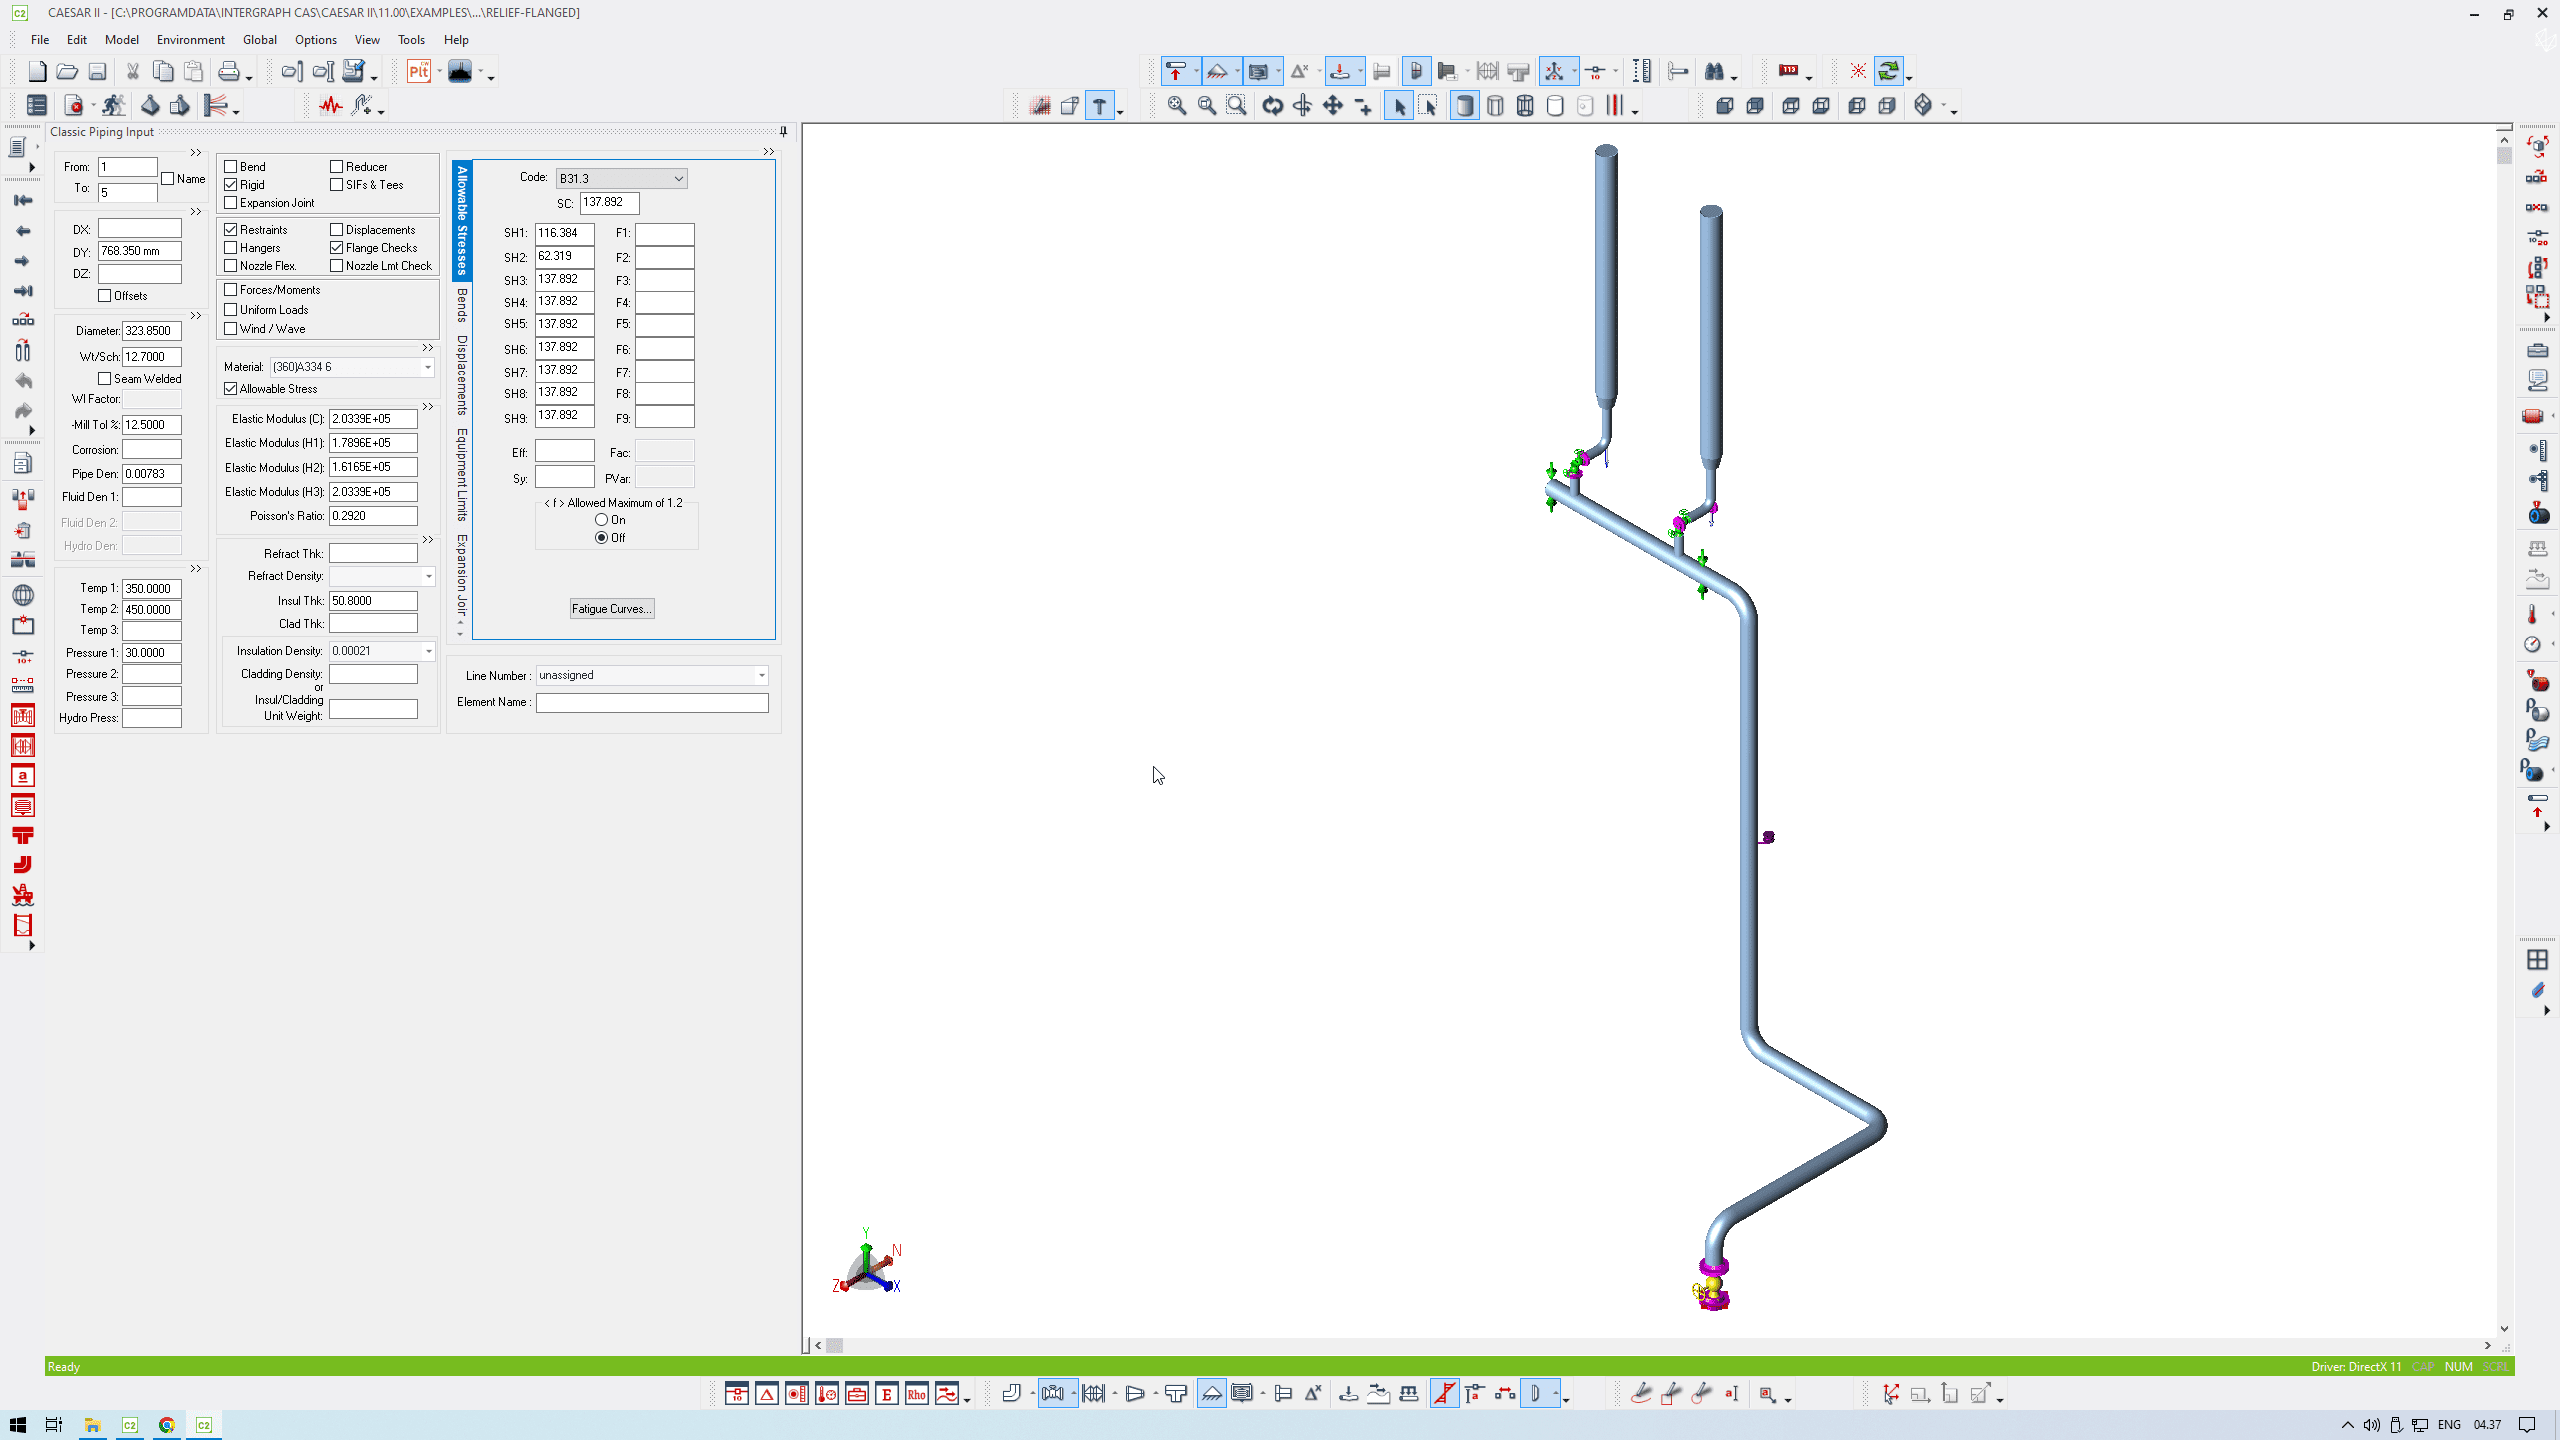The width and height of the screenshot is (2560, 1440).
Task: Click the Pan view icon
Action: (1333, 106)
